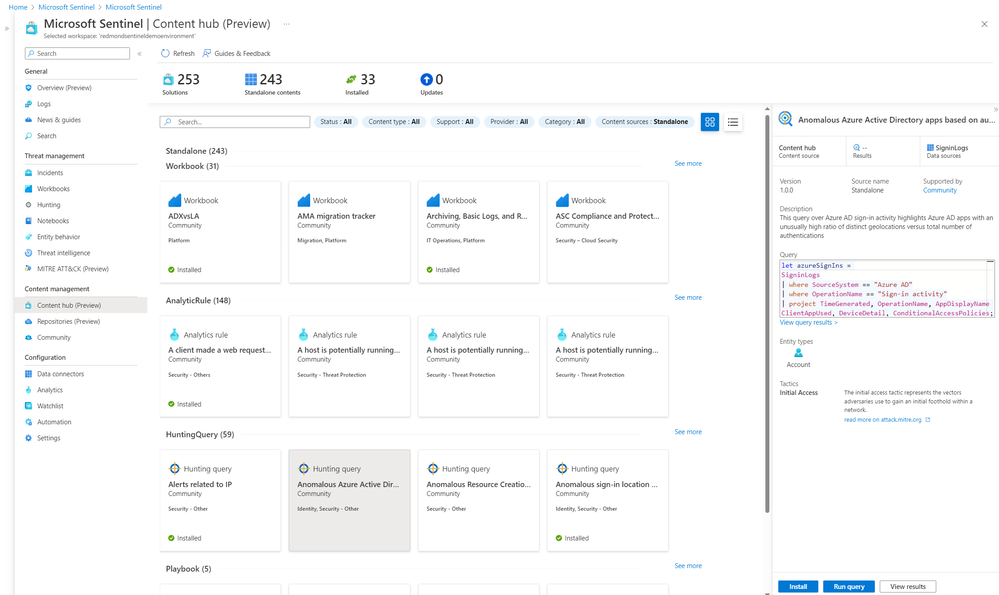This screenshot has width=999, height=595.
Task: Open Watchlist in sidebar
Action: point(50,406)
